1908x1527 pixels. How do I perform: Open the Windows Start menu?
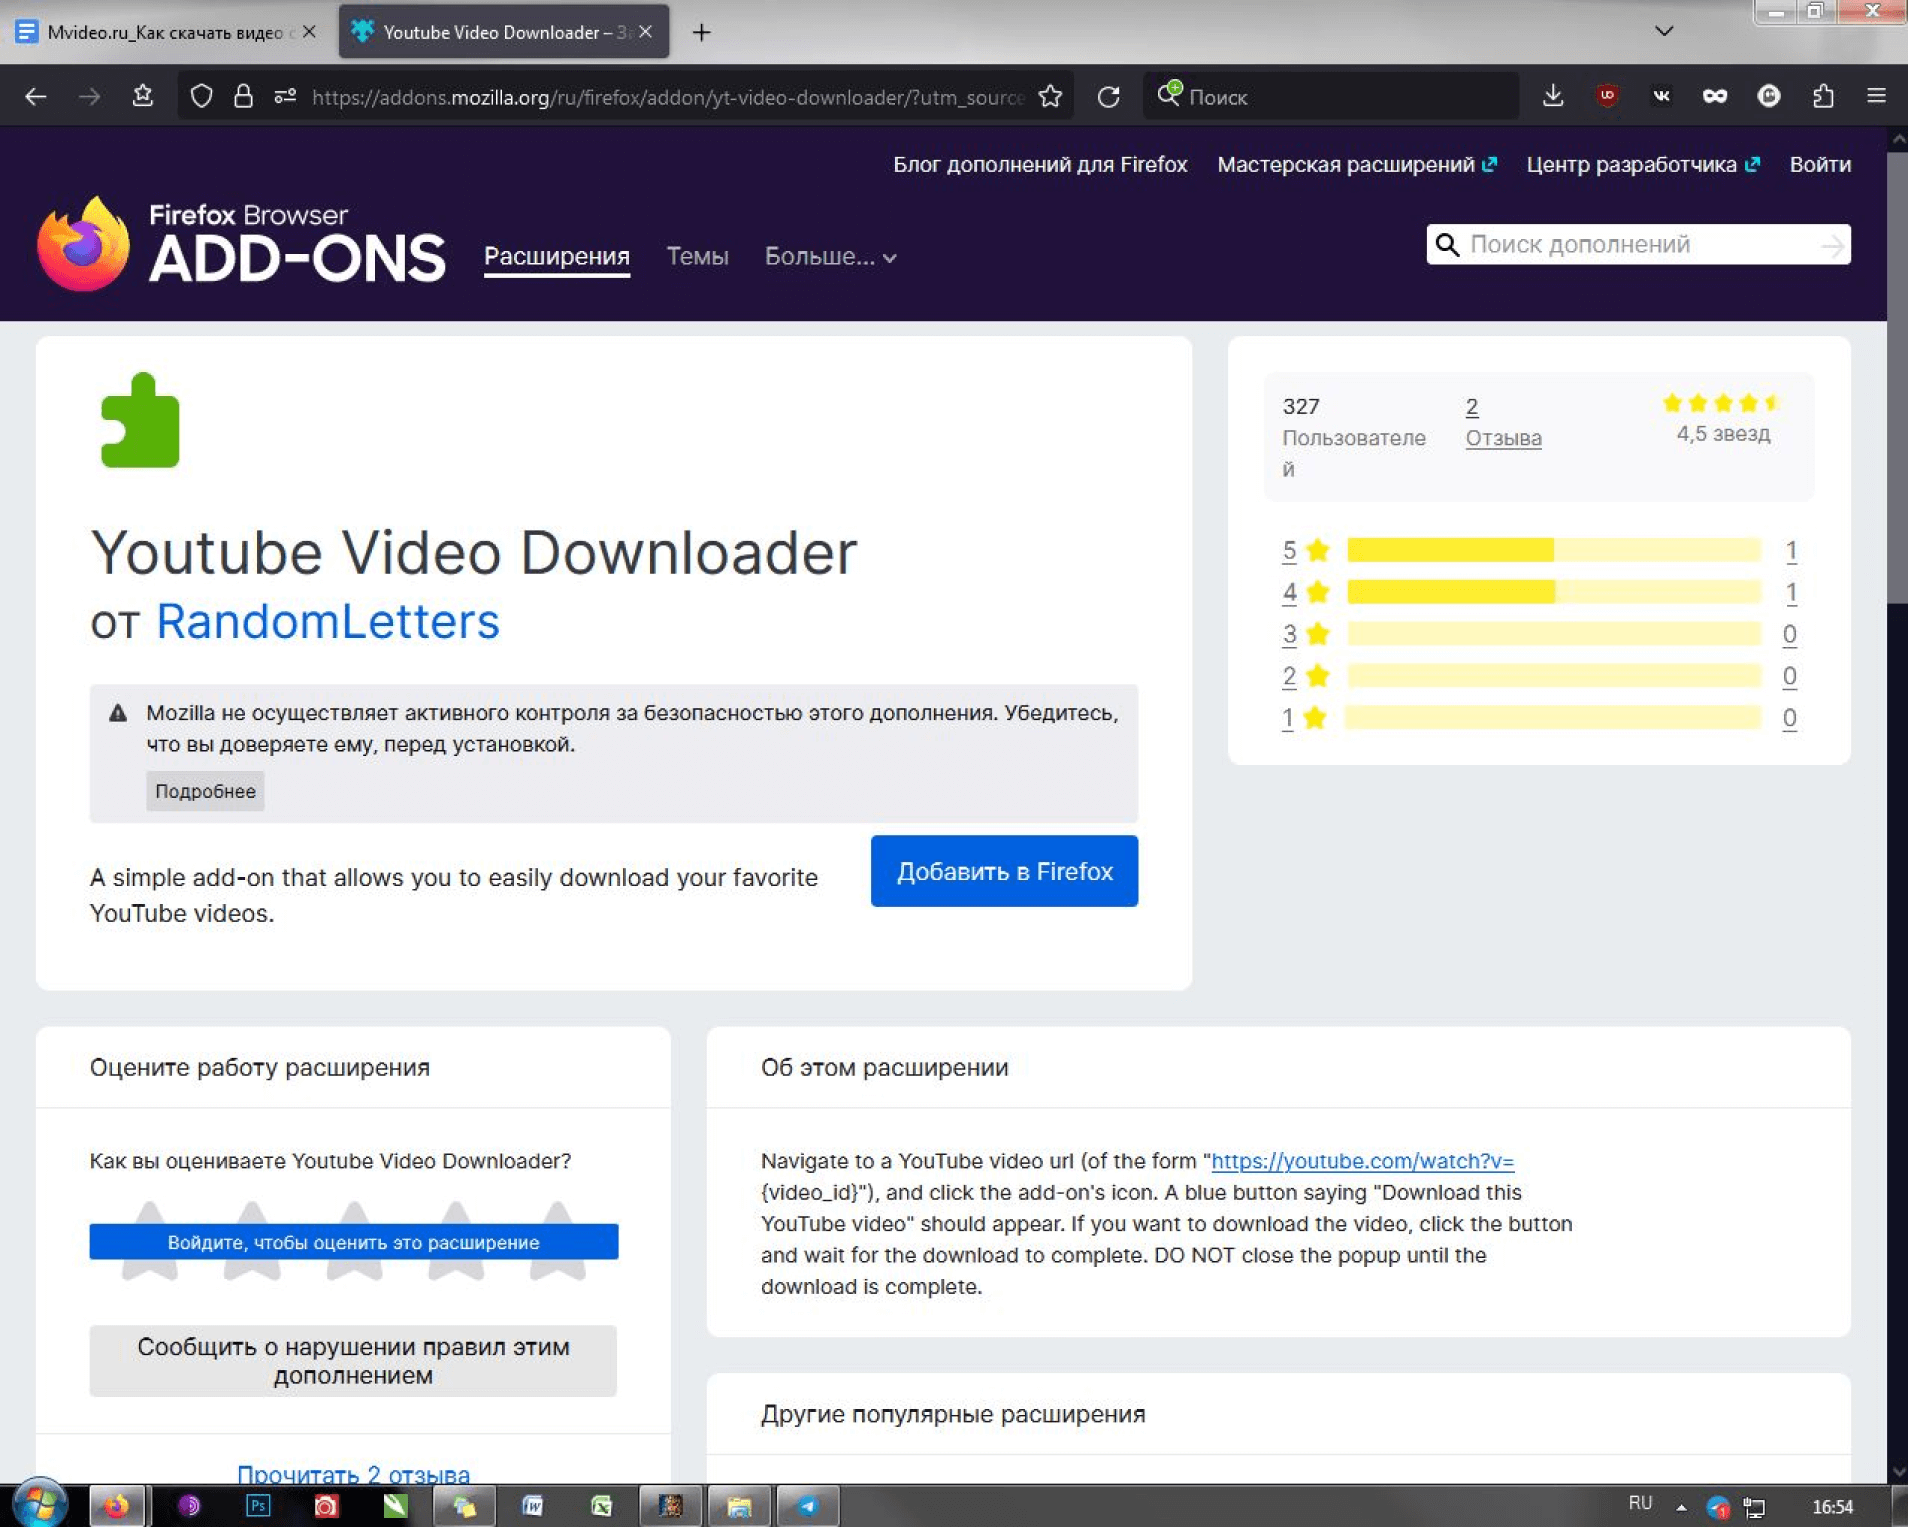(40, 1504)
